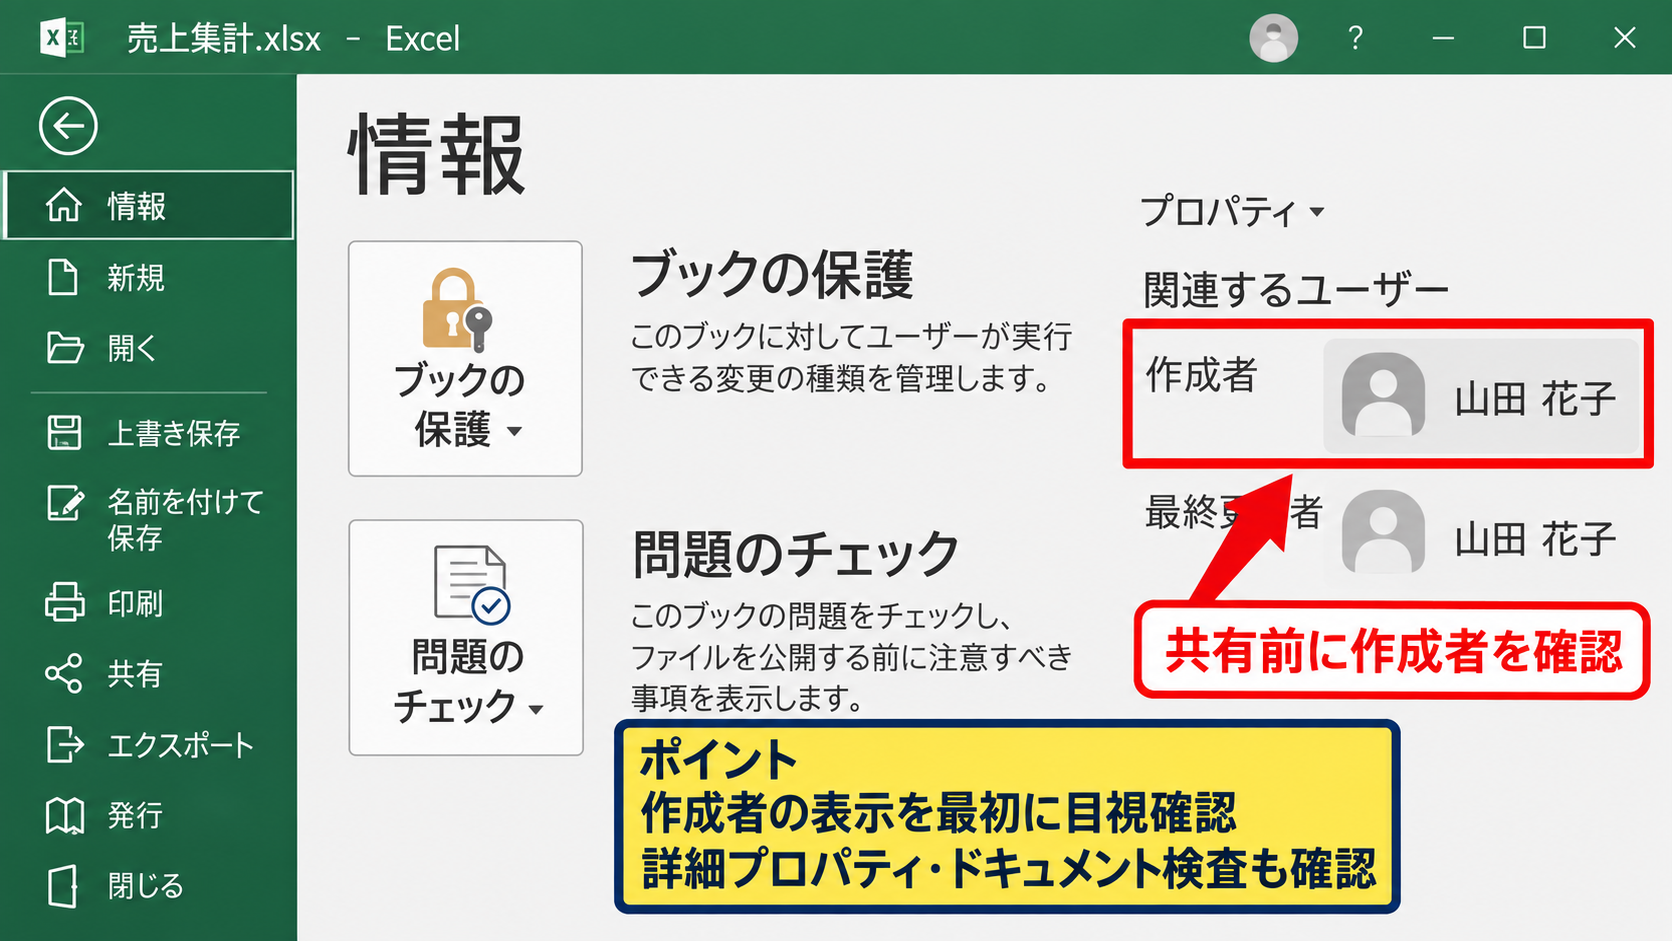The height and width of the screenshot is (941, 1672).
Task: Click the back arrow to return to workbook
Action: tap(68, 126)
